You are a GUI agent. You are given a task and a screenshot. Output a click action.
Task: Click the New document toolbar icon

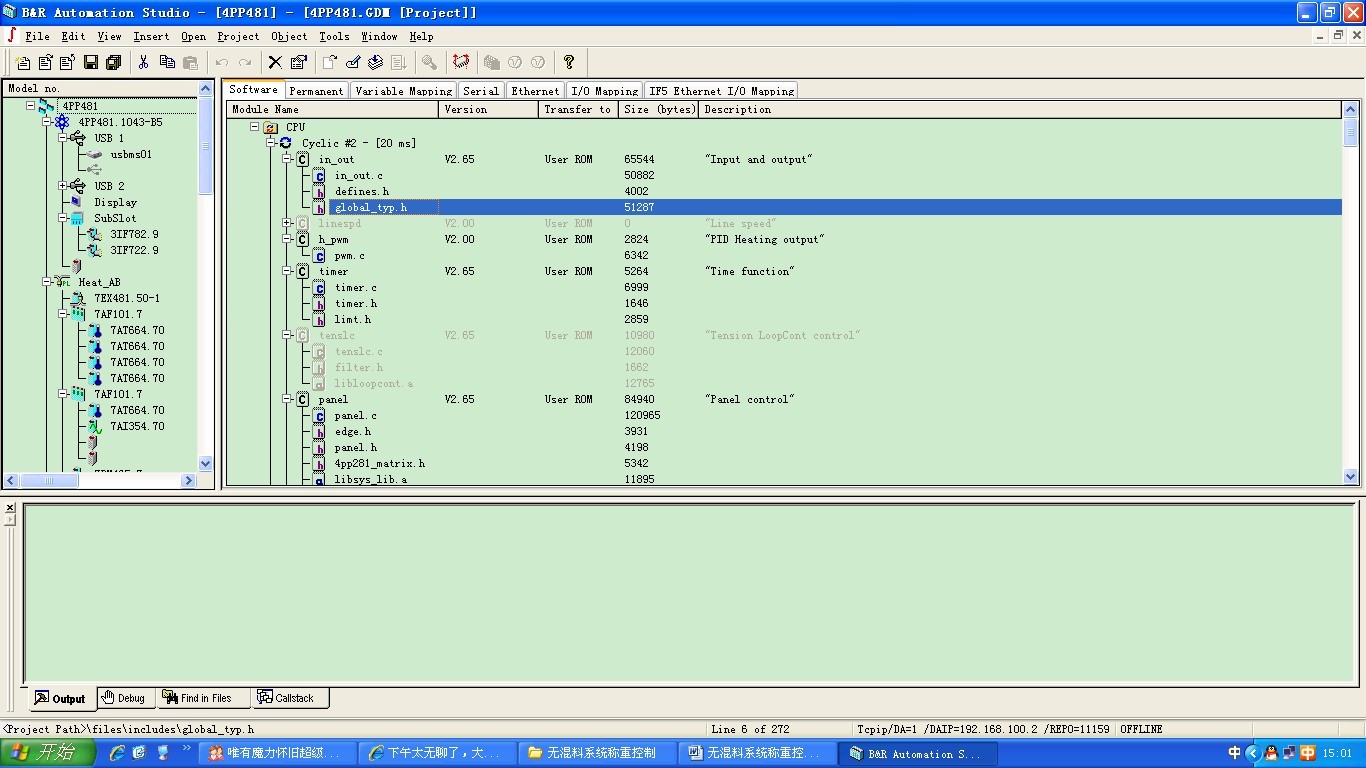(23, 62)
